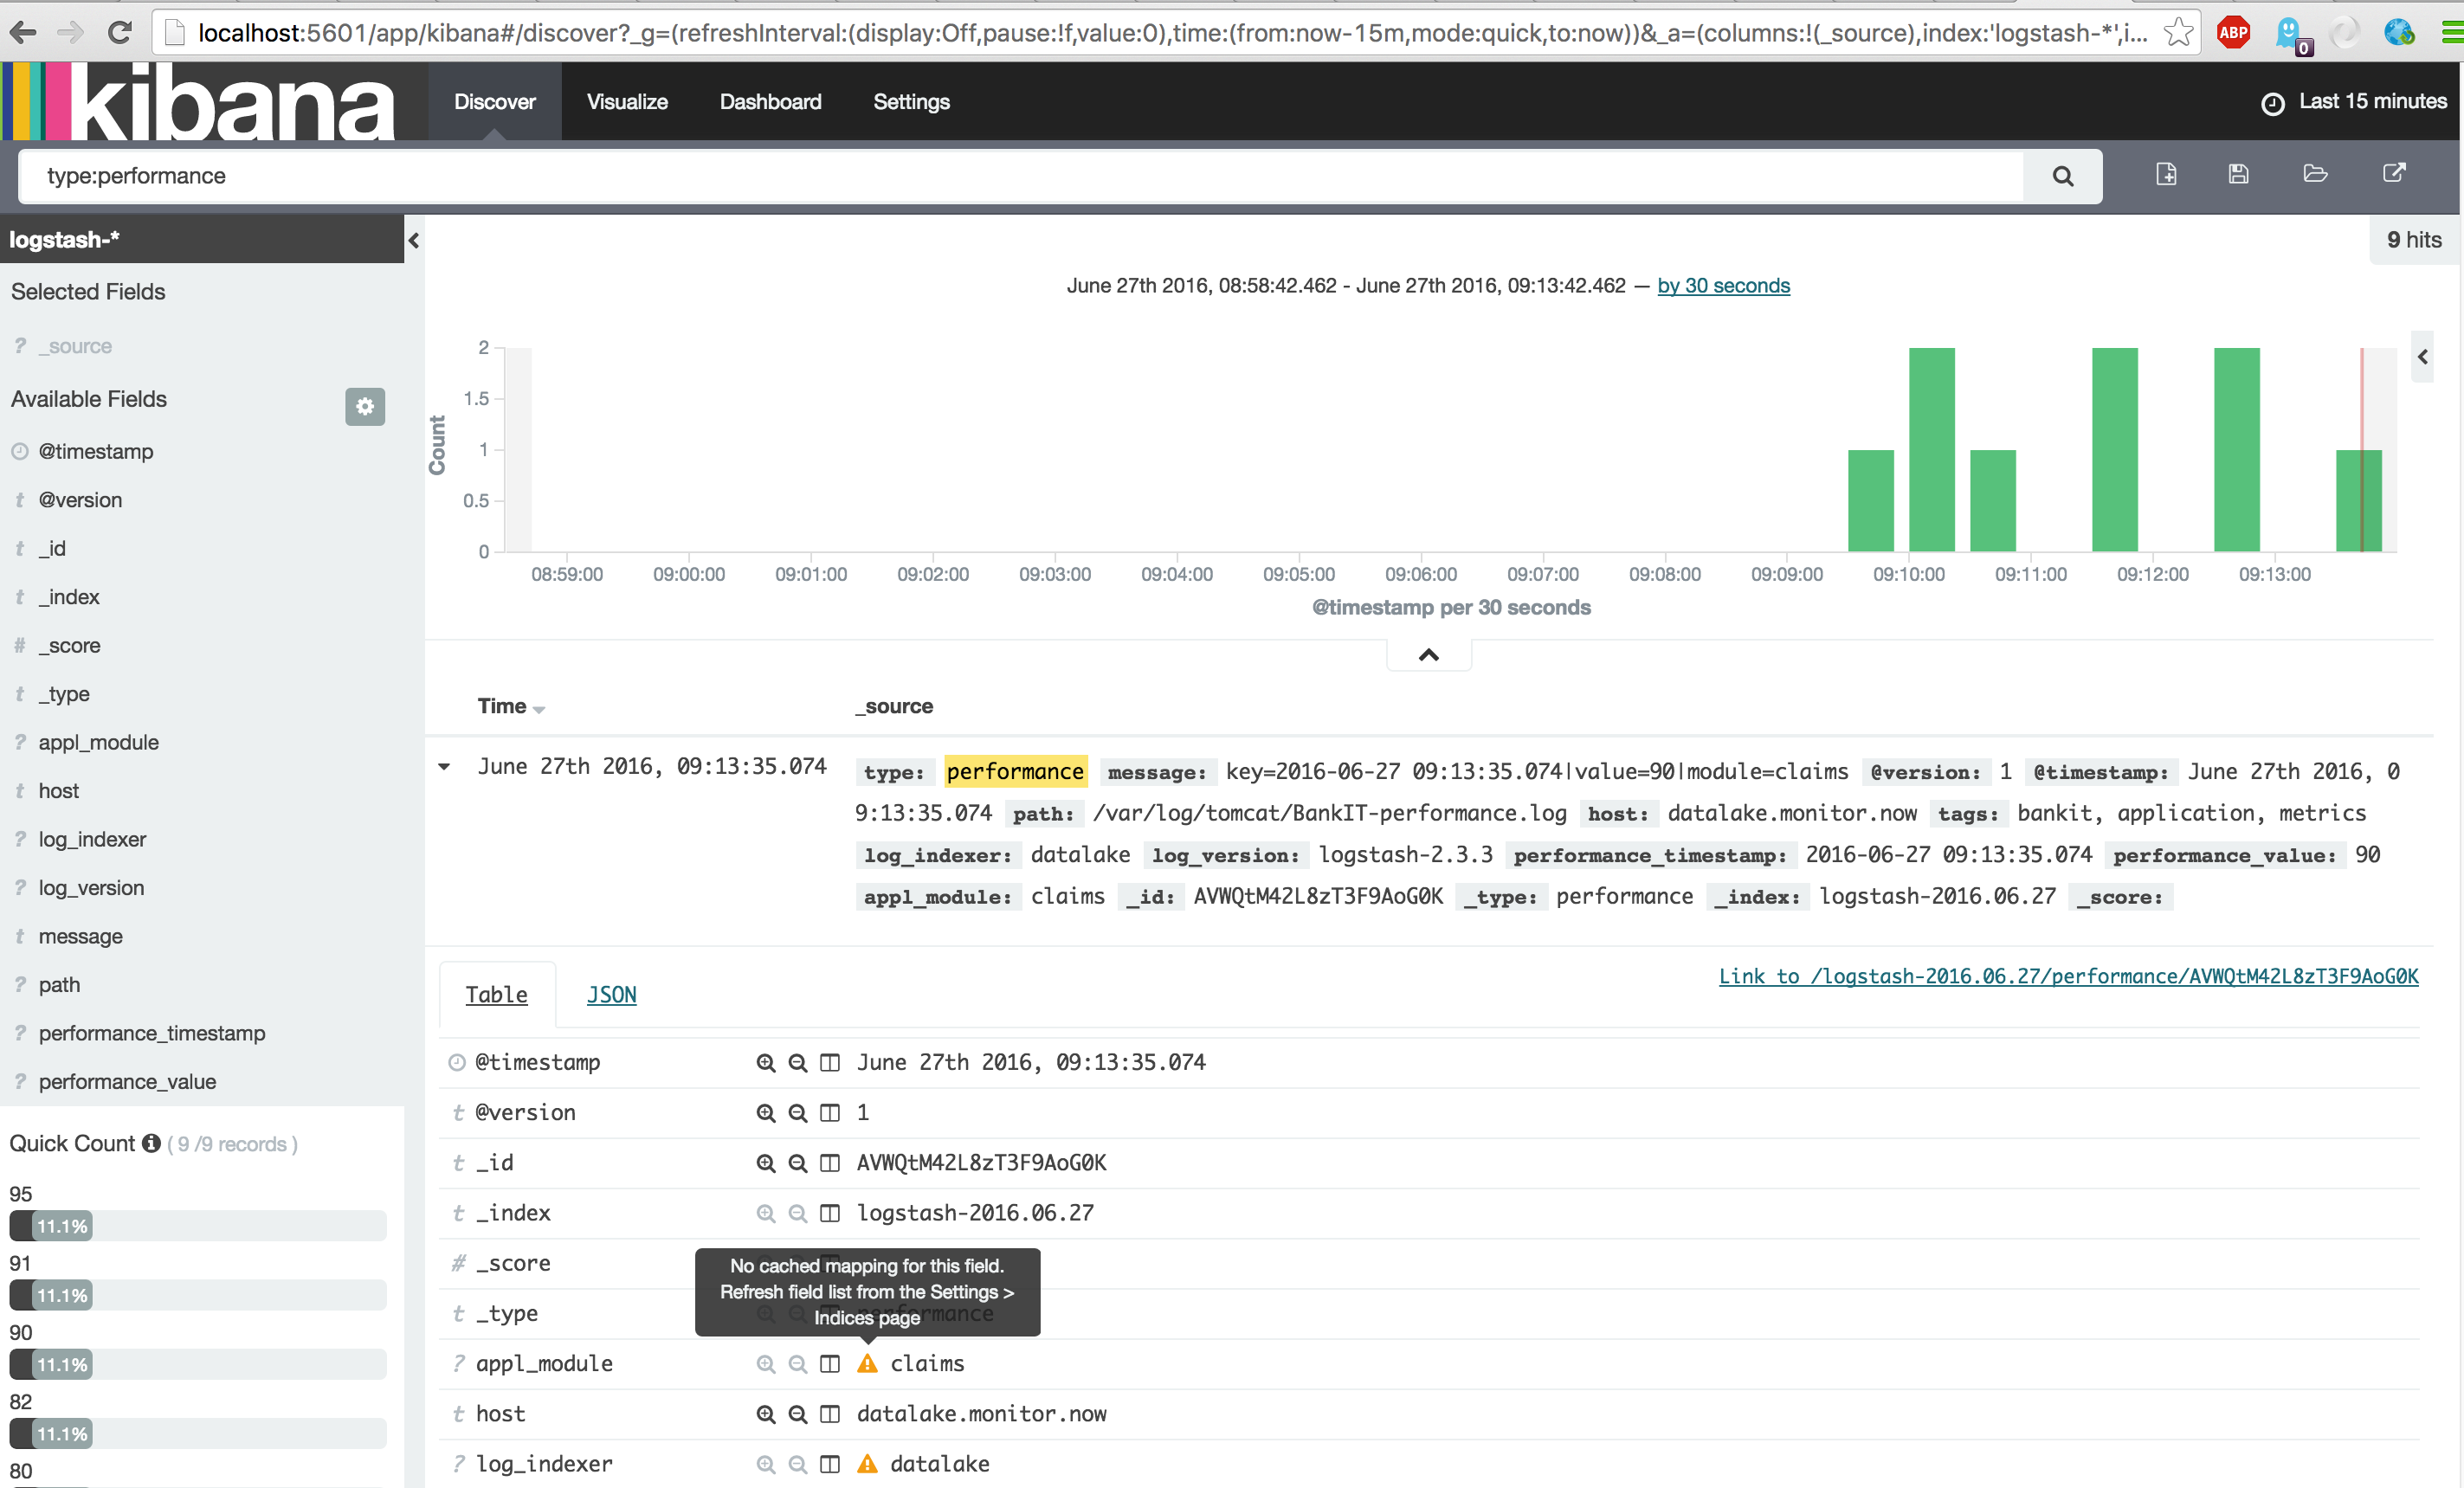Viewport: 2464px width, 1488px height.
Task: Filter out value on host row
Action: [x=798, y=1414]
